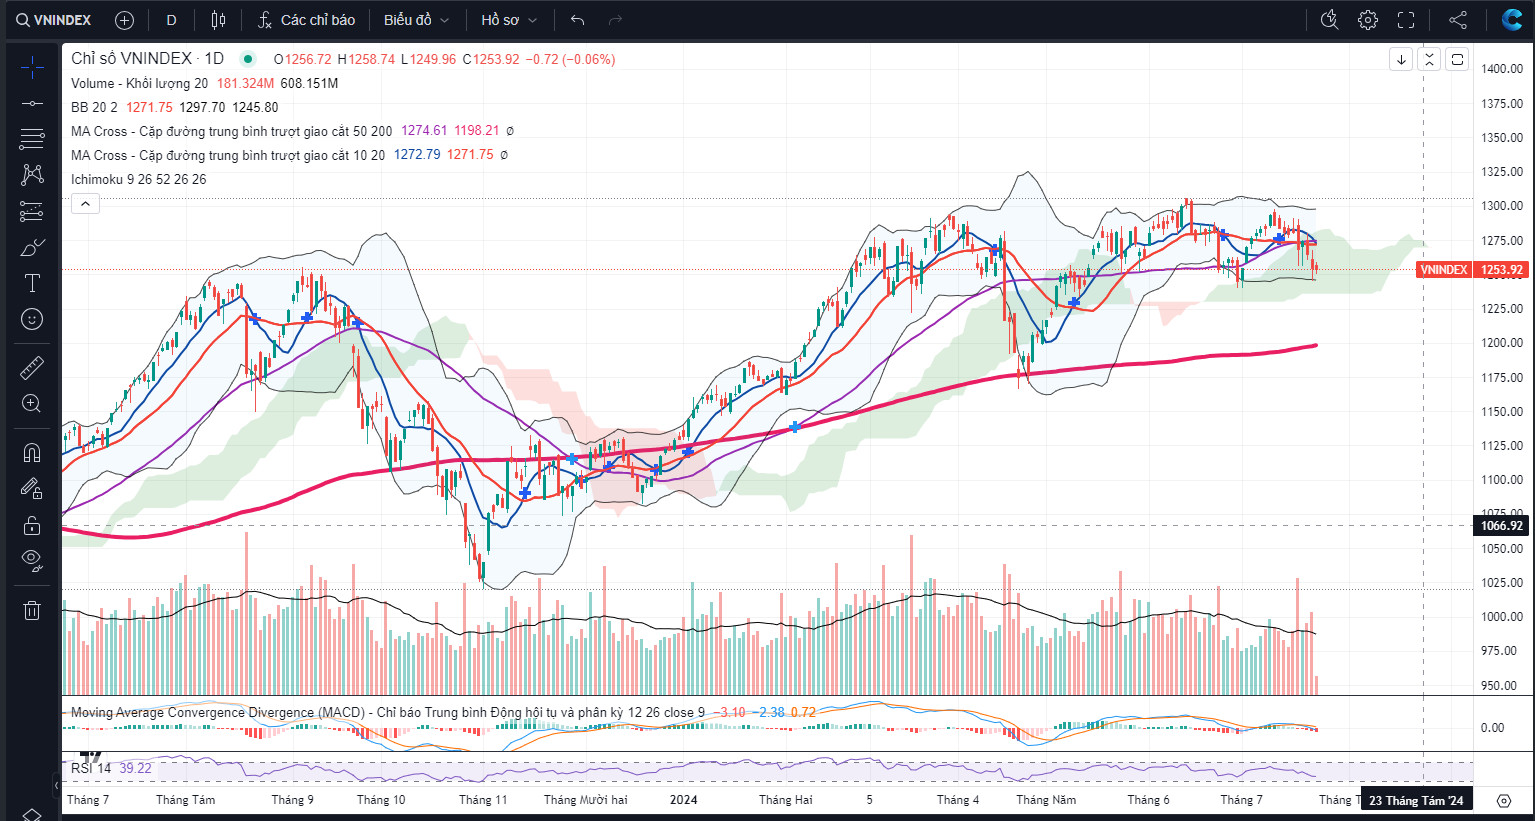Click the 608.151M volume value

click(309, 83)
